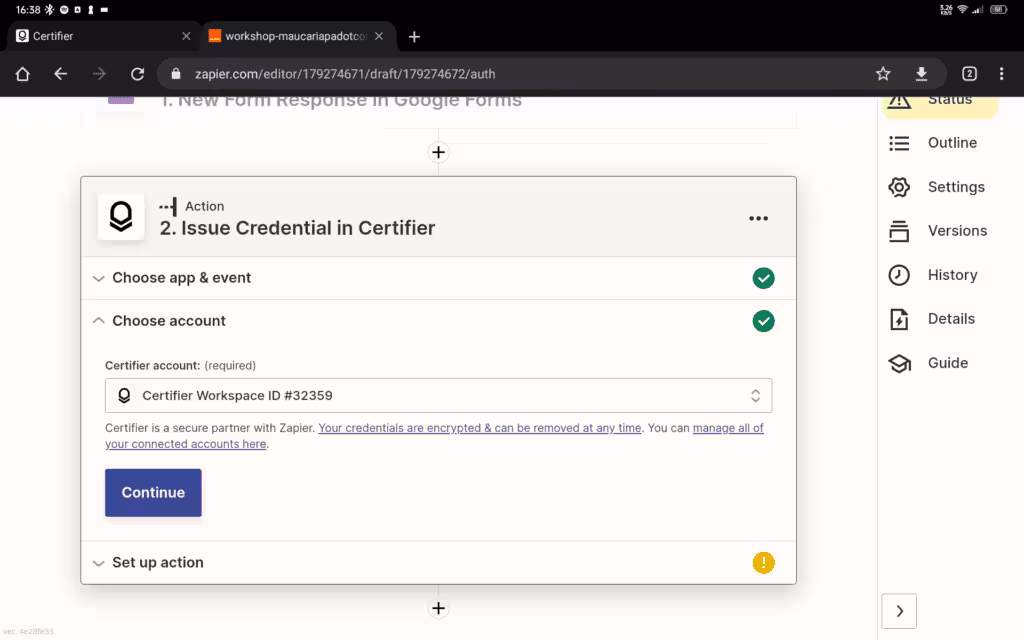This screenshot has width=1024, height=640.
Task: Close the workshop-maucariapadotcom tab
Action: (x=379, y=36)
